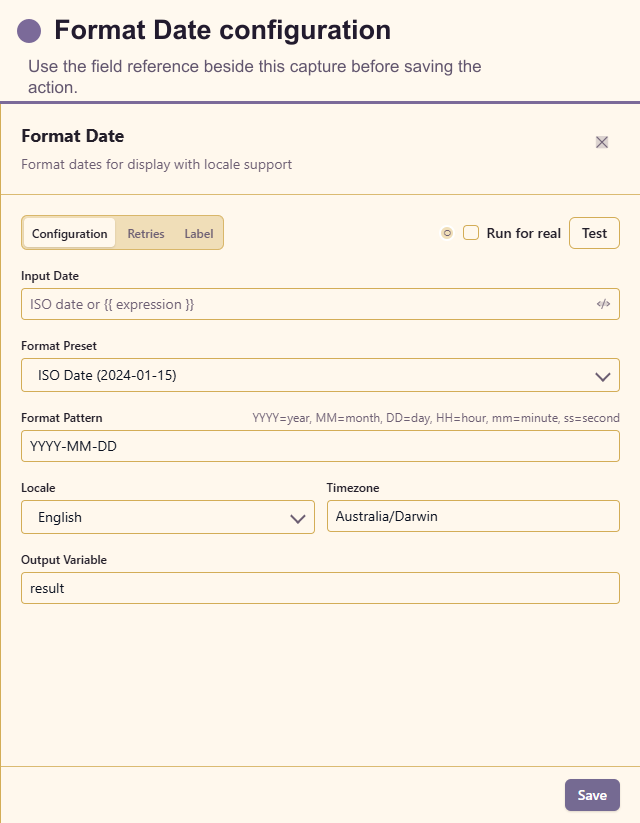Viewport: 640px width, 823px height.
Task: Click the small circle status icon beside Run for real
Action: 447,233
